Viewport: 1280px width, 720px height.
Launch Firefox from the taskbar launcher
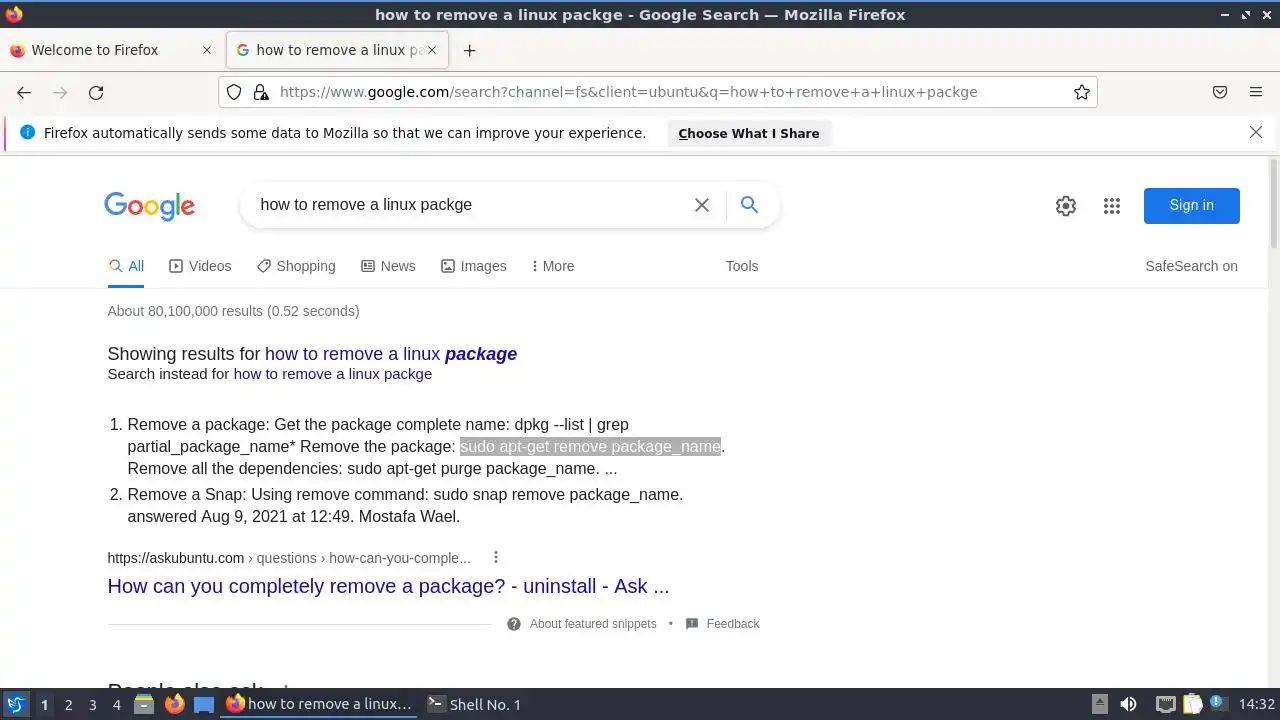[x=174, y=704]
